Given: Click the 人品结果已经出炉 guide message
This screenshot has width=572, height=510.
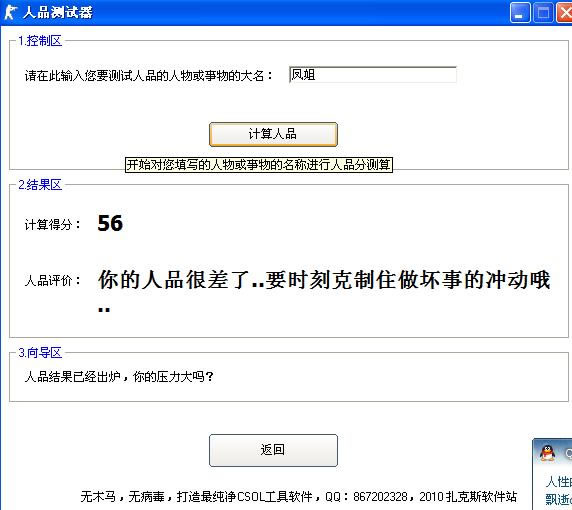Looking at the screenshot, I should (119, 377).
